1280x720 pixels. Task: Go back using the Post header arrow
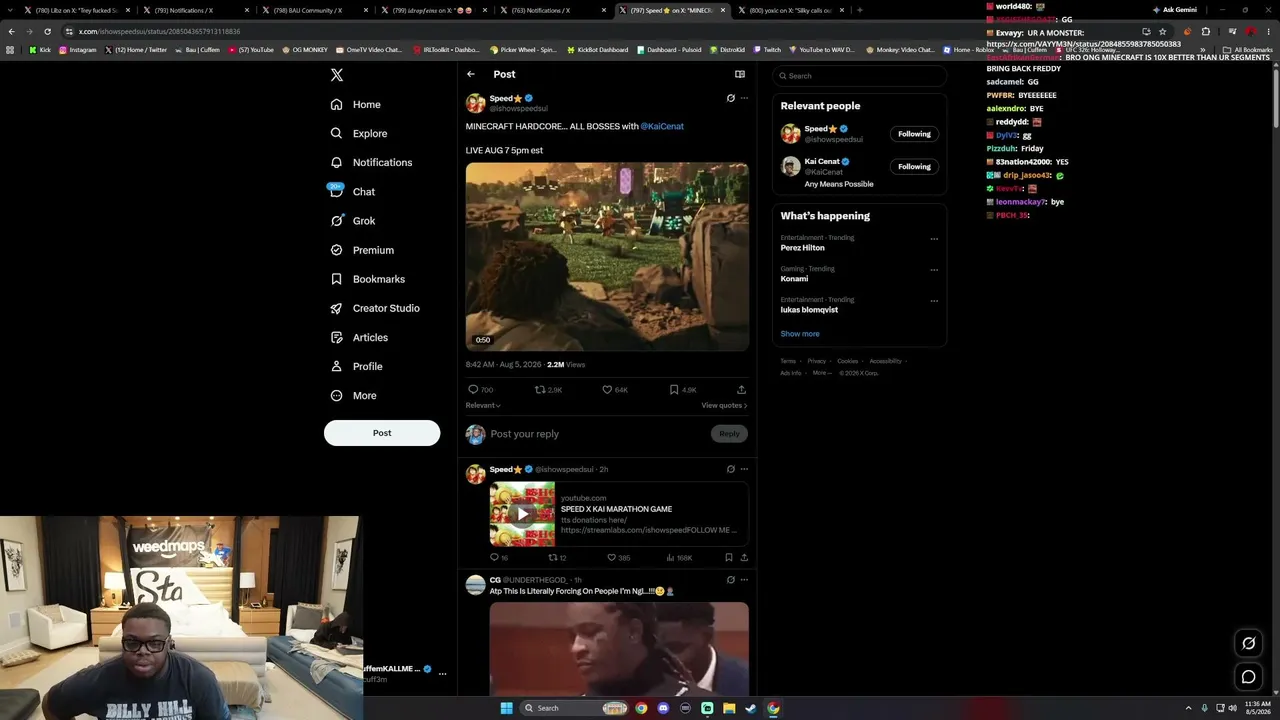471,74
